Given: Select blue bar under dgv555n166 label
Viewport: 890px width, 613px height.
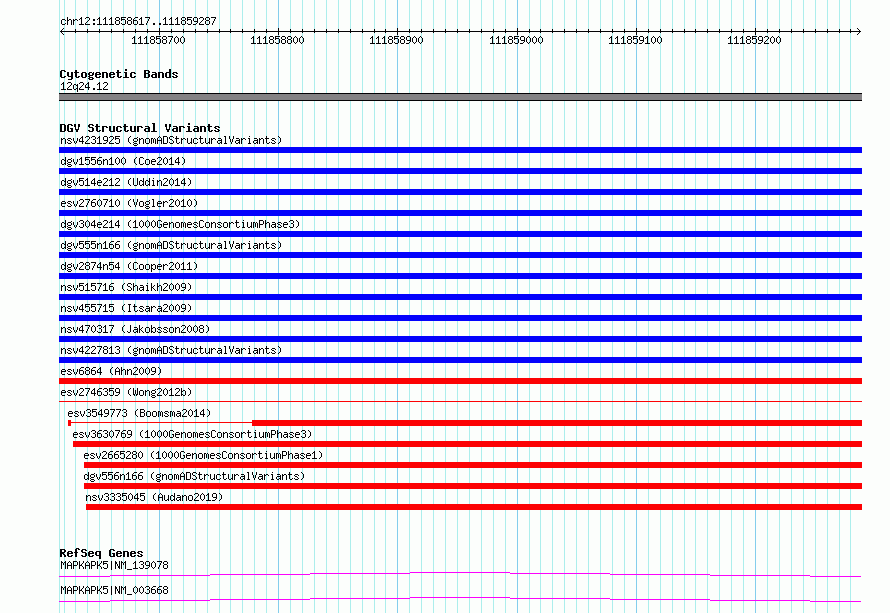Looking at the screenshot, I should (x=460, y=255).
